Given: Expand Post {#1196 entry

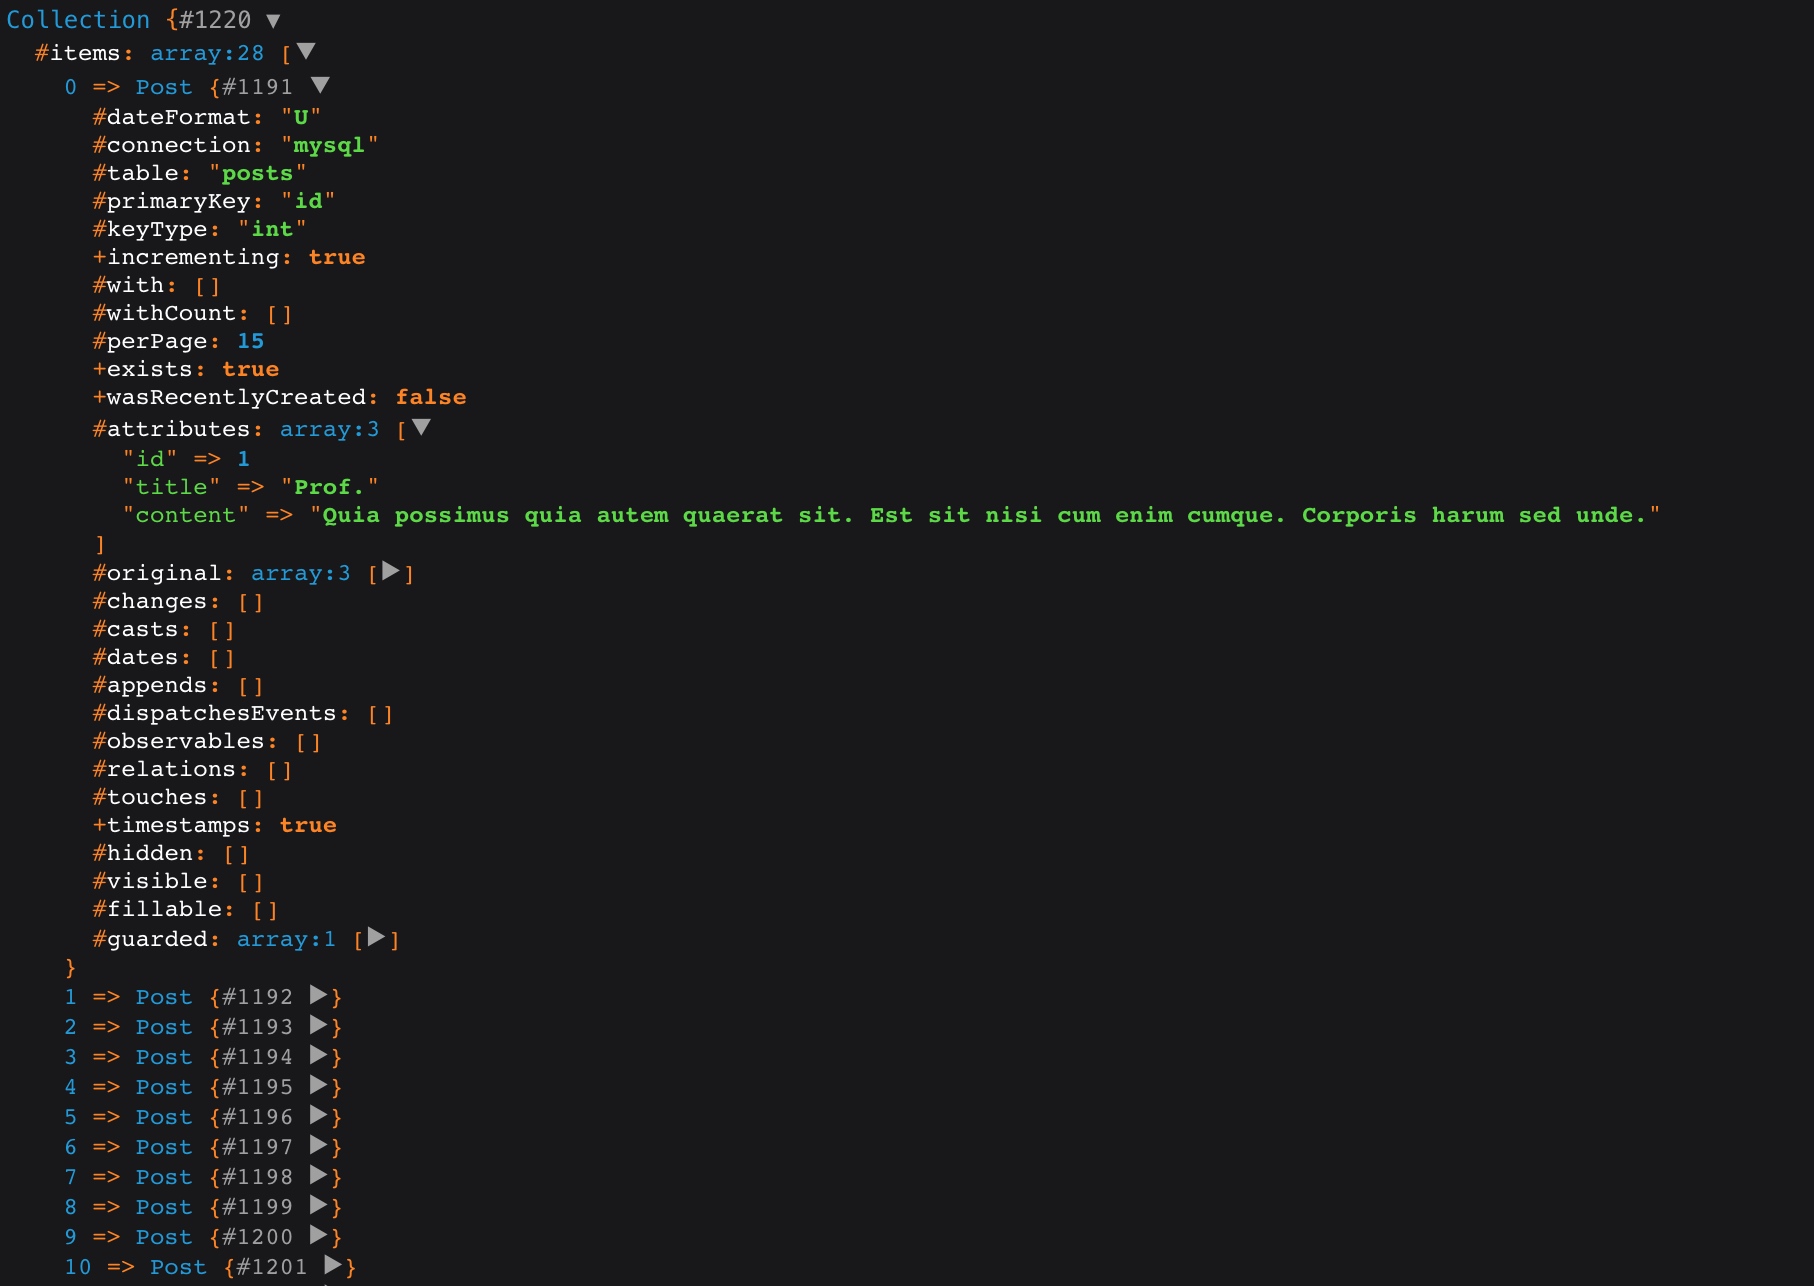Looking at the screenshot, I should 319,1115.
